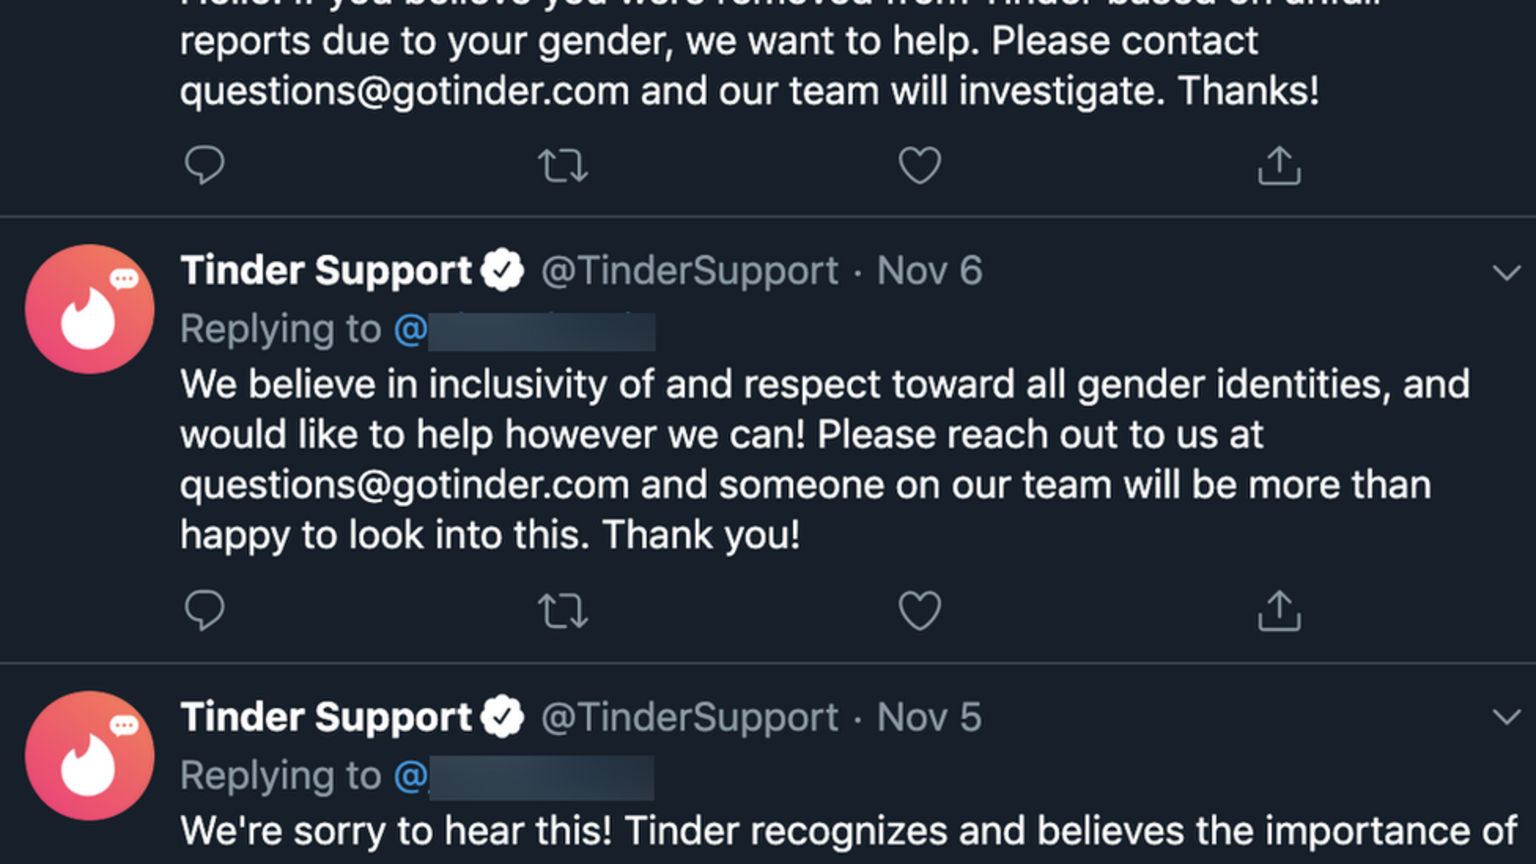
Task: Click the redacted replied-to handle in Nov 6 tweet
Action: click(526, 330)
